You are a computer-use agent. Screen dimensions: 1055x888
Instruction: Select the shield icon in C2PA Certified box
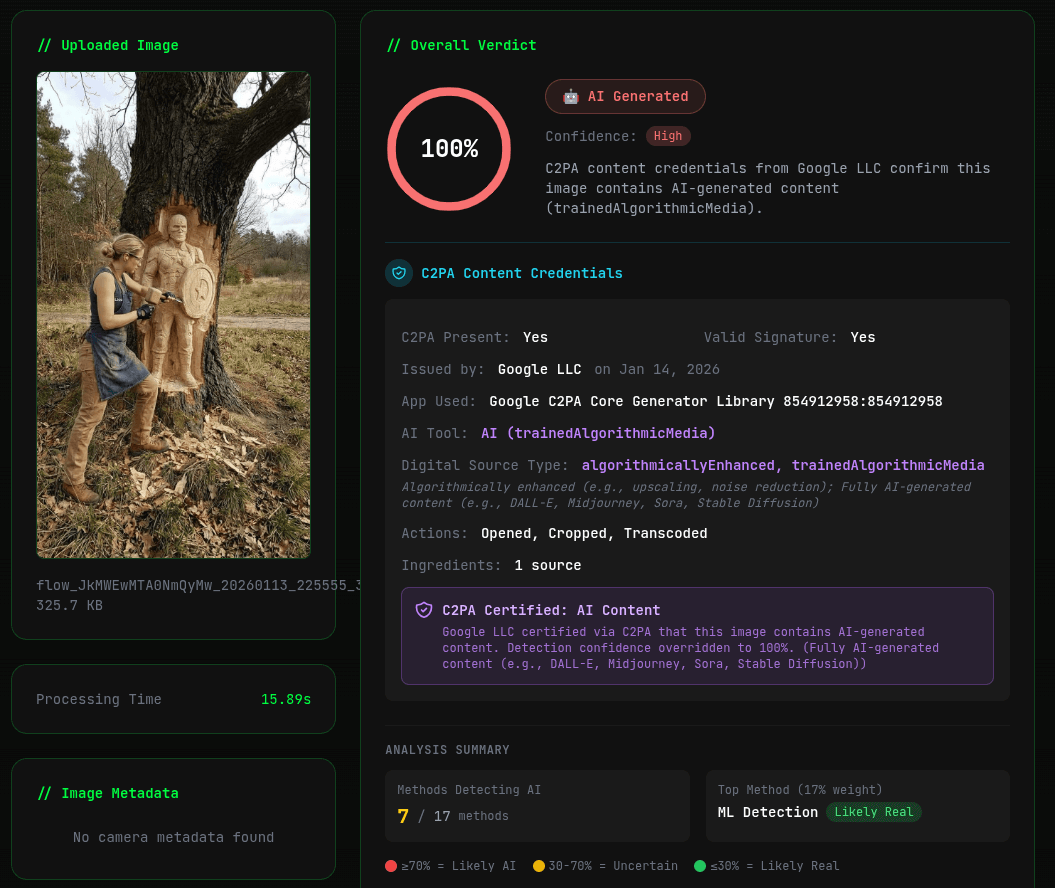(424, 609)
